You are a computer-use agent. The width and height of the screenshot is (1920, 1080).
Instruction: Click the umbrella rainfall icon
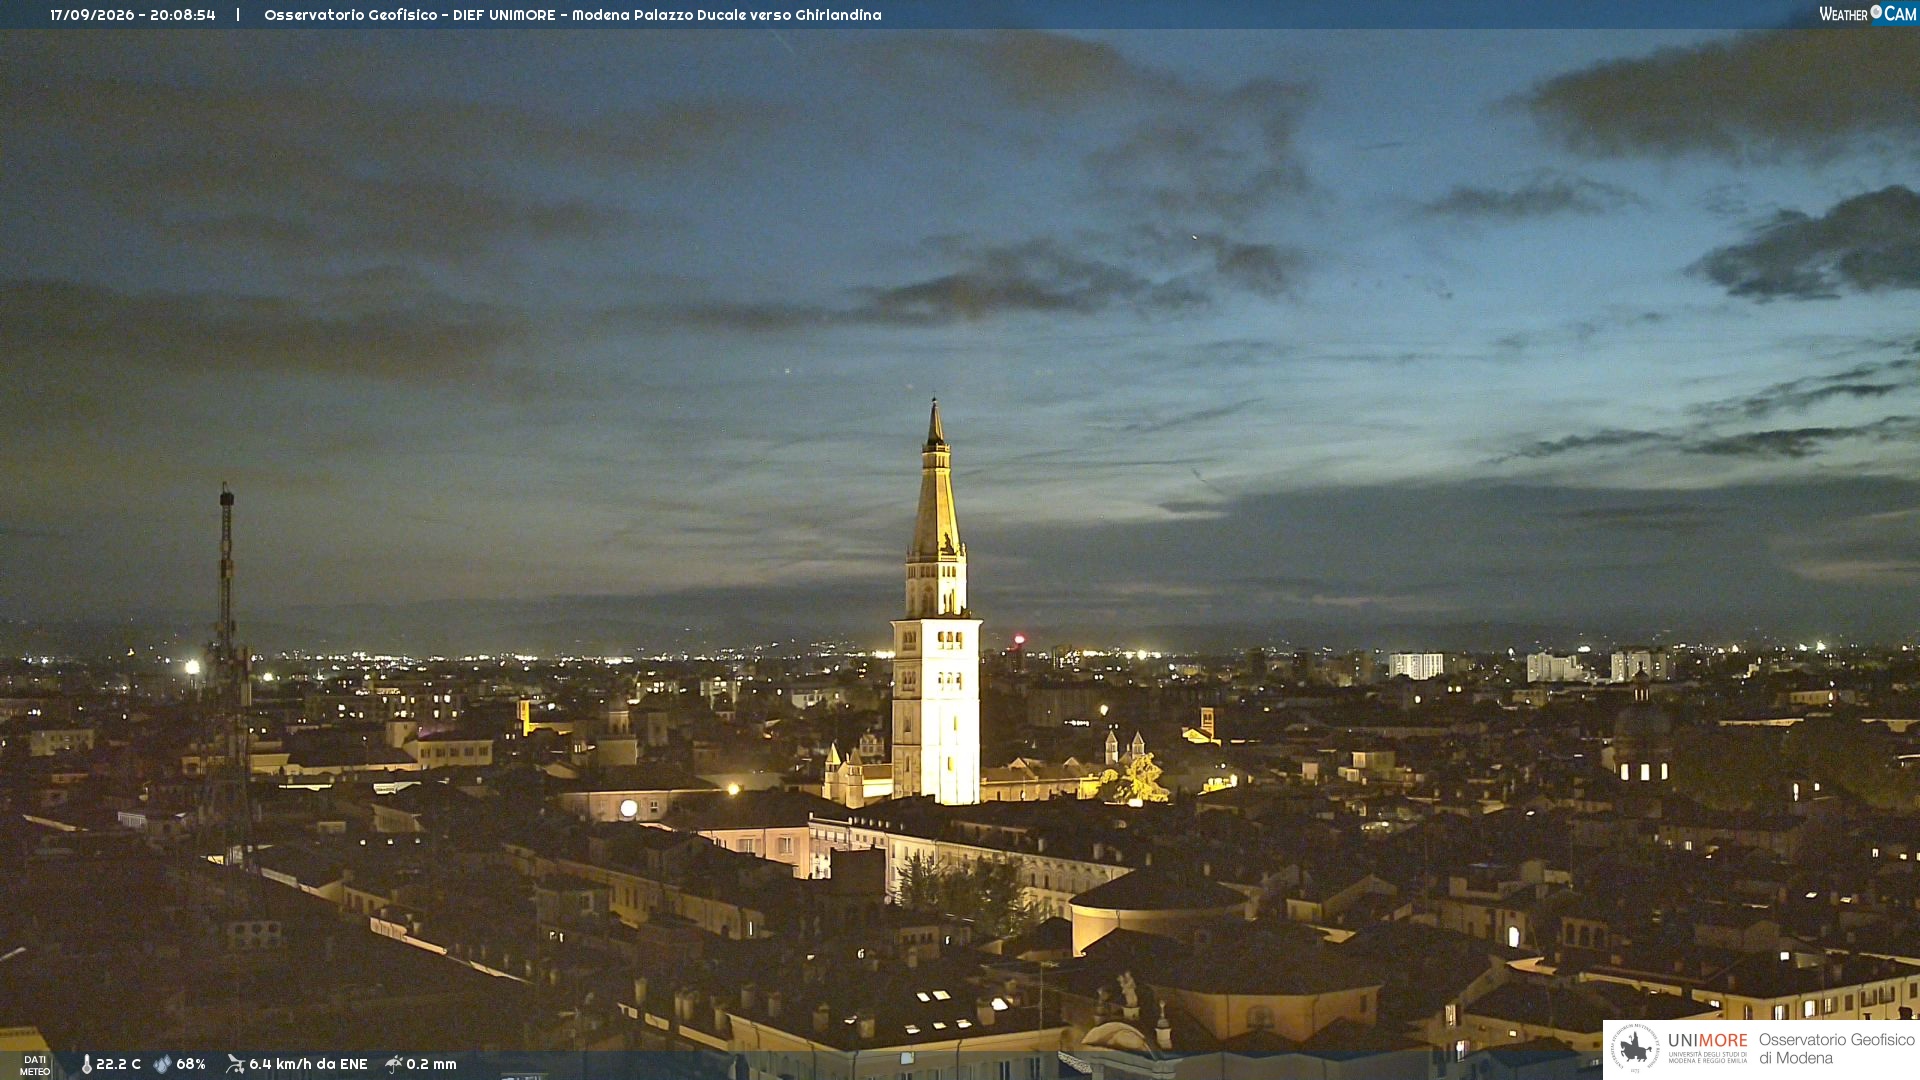(x=393, y=1064)
